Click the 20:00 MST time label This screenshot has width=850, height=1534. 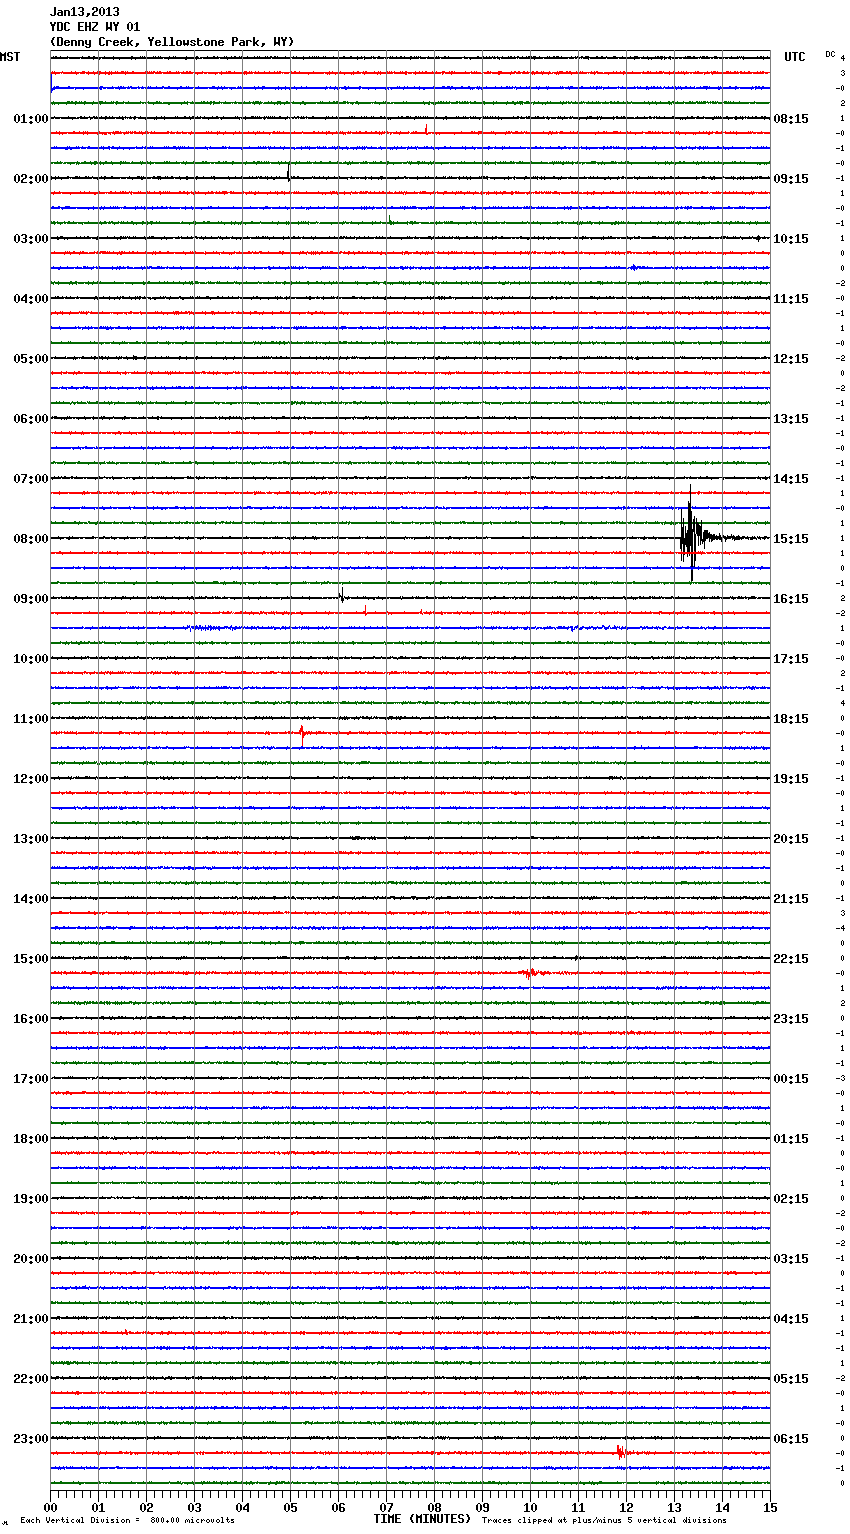[31, 1259]
